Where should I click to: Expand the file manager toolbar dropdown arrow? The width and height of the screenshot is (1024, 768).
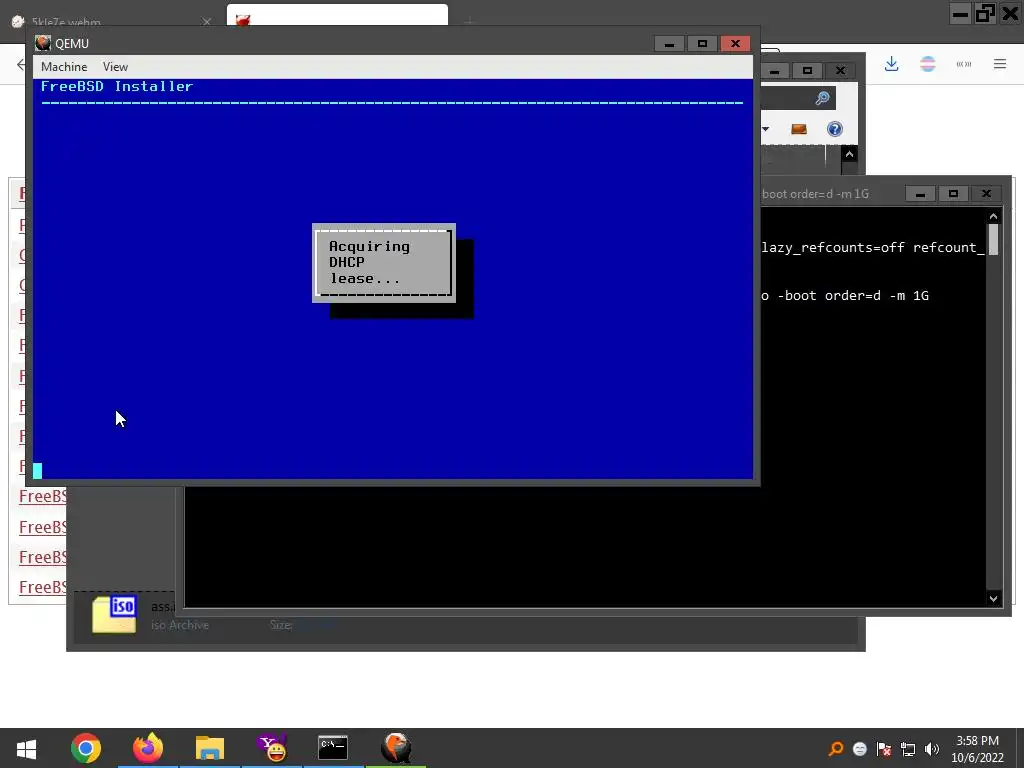click(765, 129)
